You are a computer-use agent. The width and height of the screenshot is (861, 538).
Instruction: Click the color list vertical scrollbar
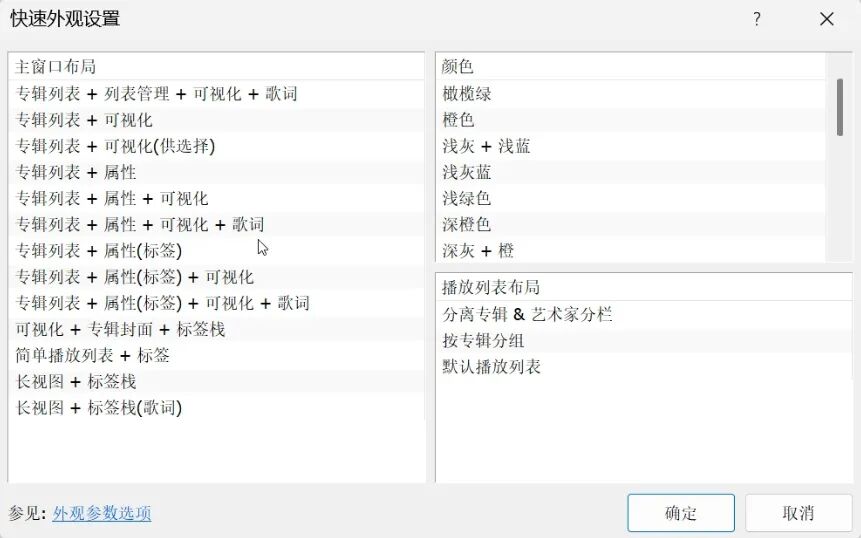(x=839, y=106)
